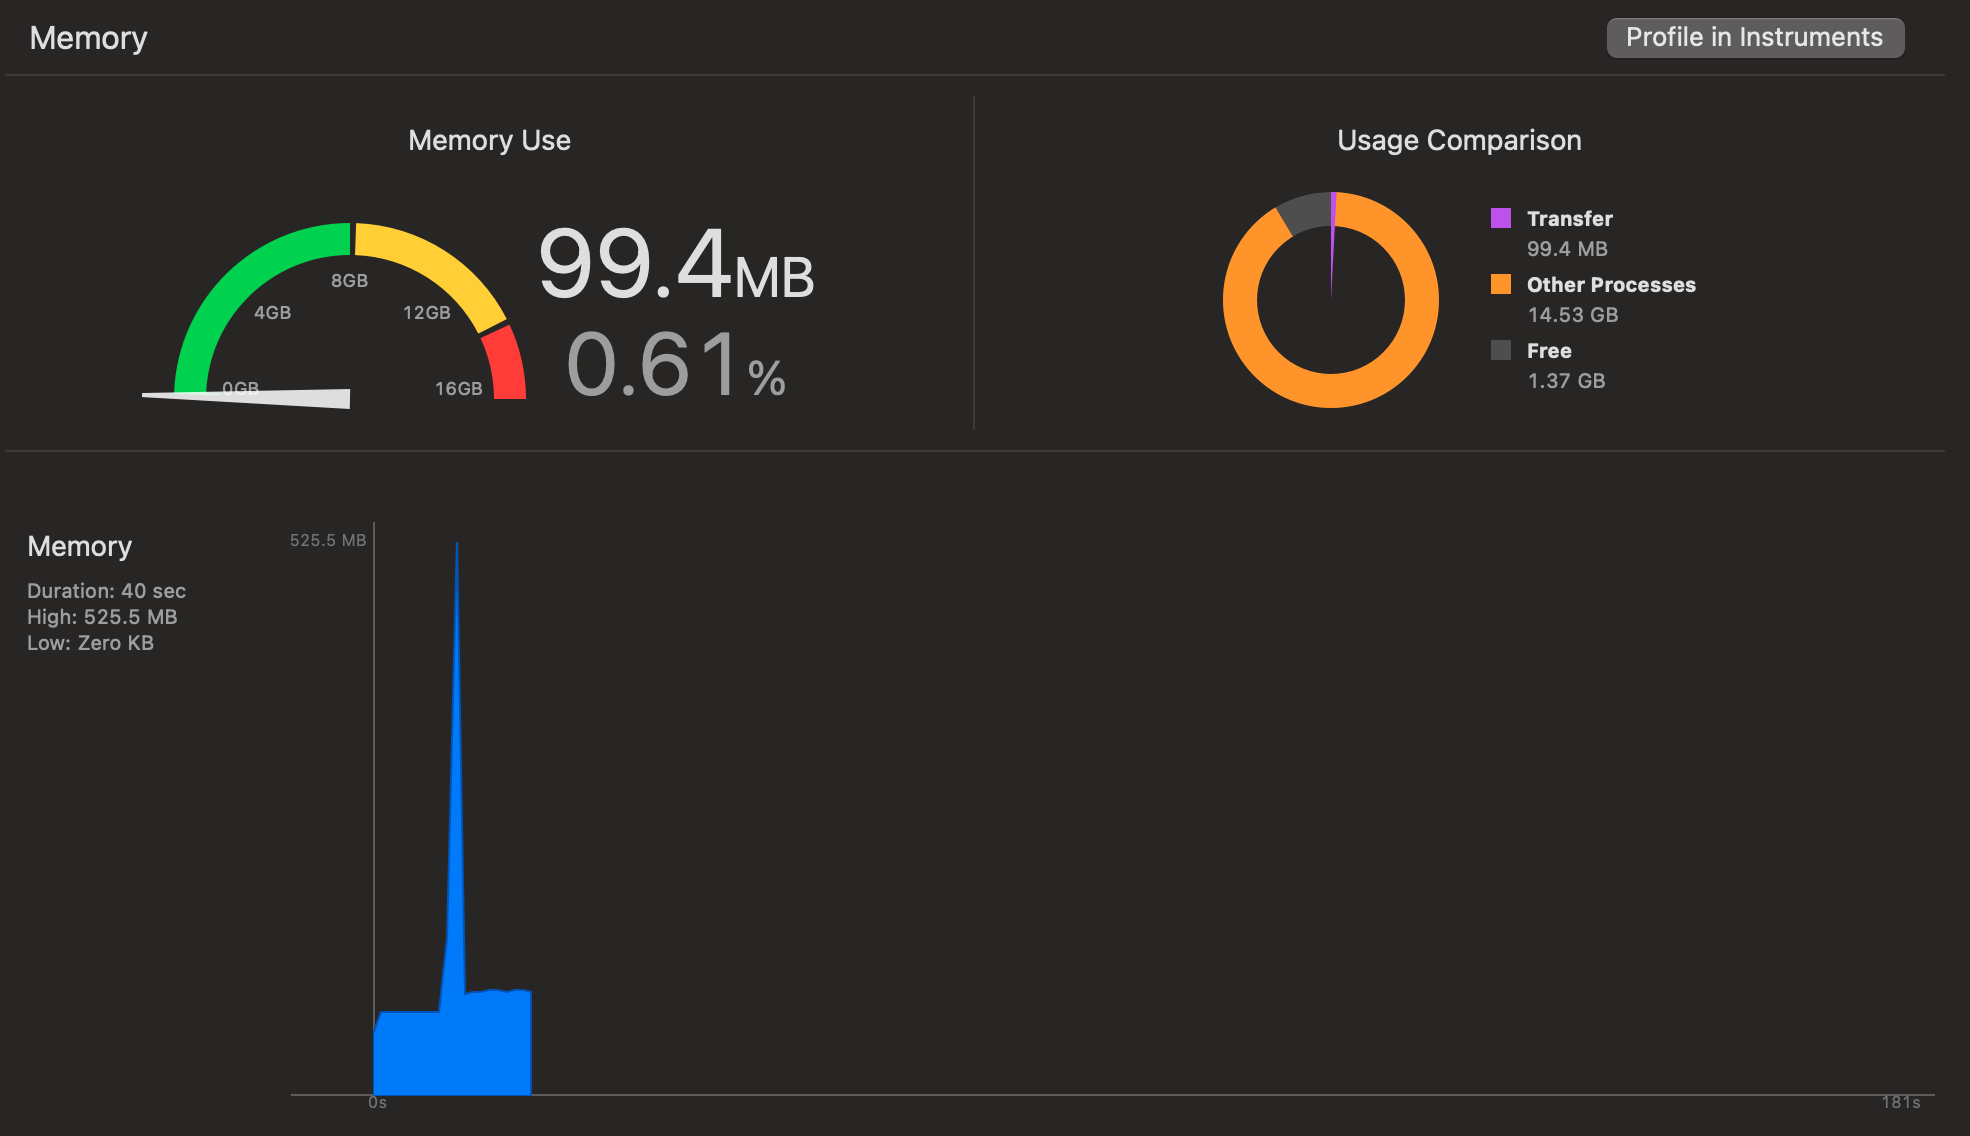Click the gray Free legend swatch

(x=1501, y=350)
